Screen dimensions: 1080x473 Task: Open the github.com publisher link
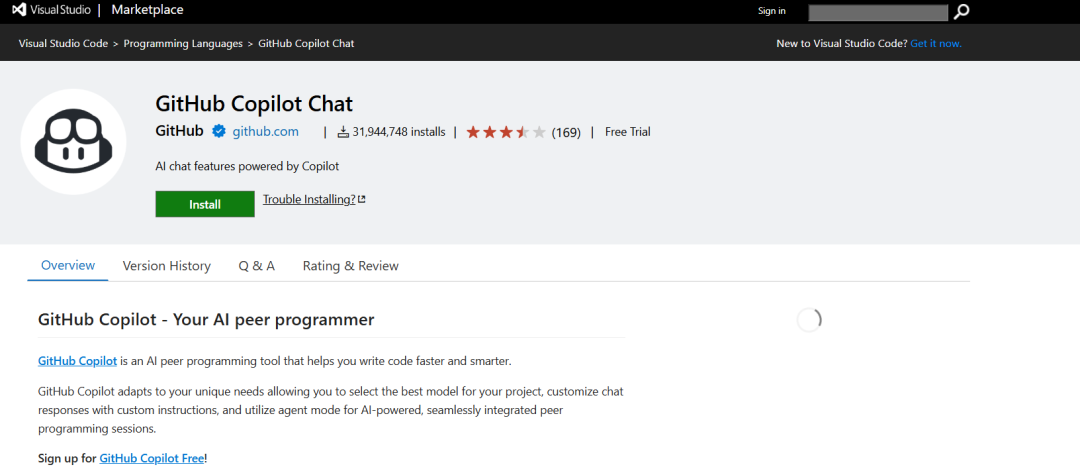(266, 132)
